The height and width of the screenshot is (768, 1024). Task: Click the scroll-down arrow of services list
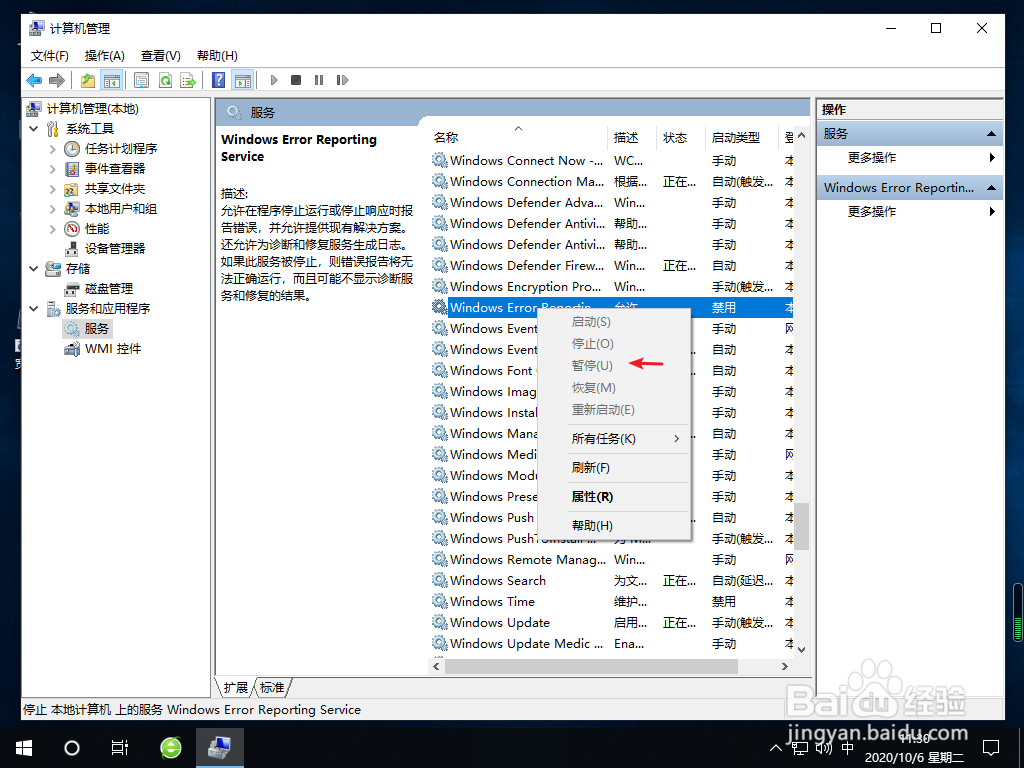pyautogui.click(x=801, y=649)
